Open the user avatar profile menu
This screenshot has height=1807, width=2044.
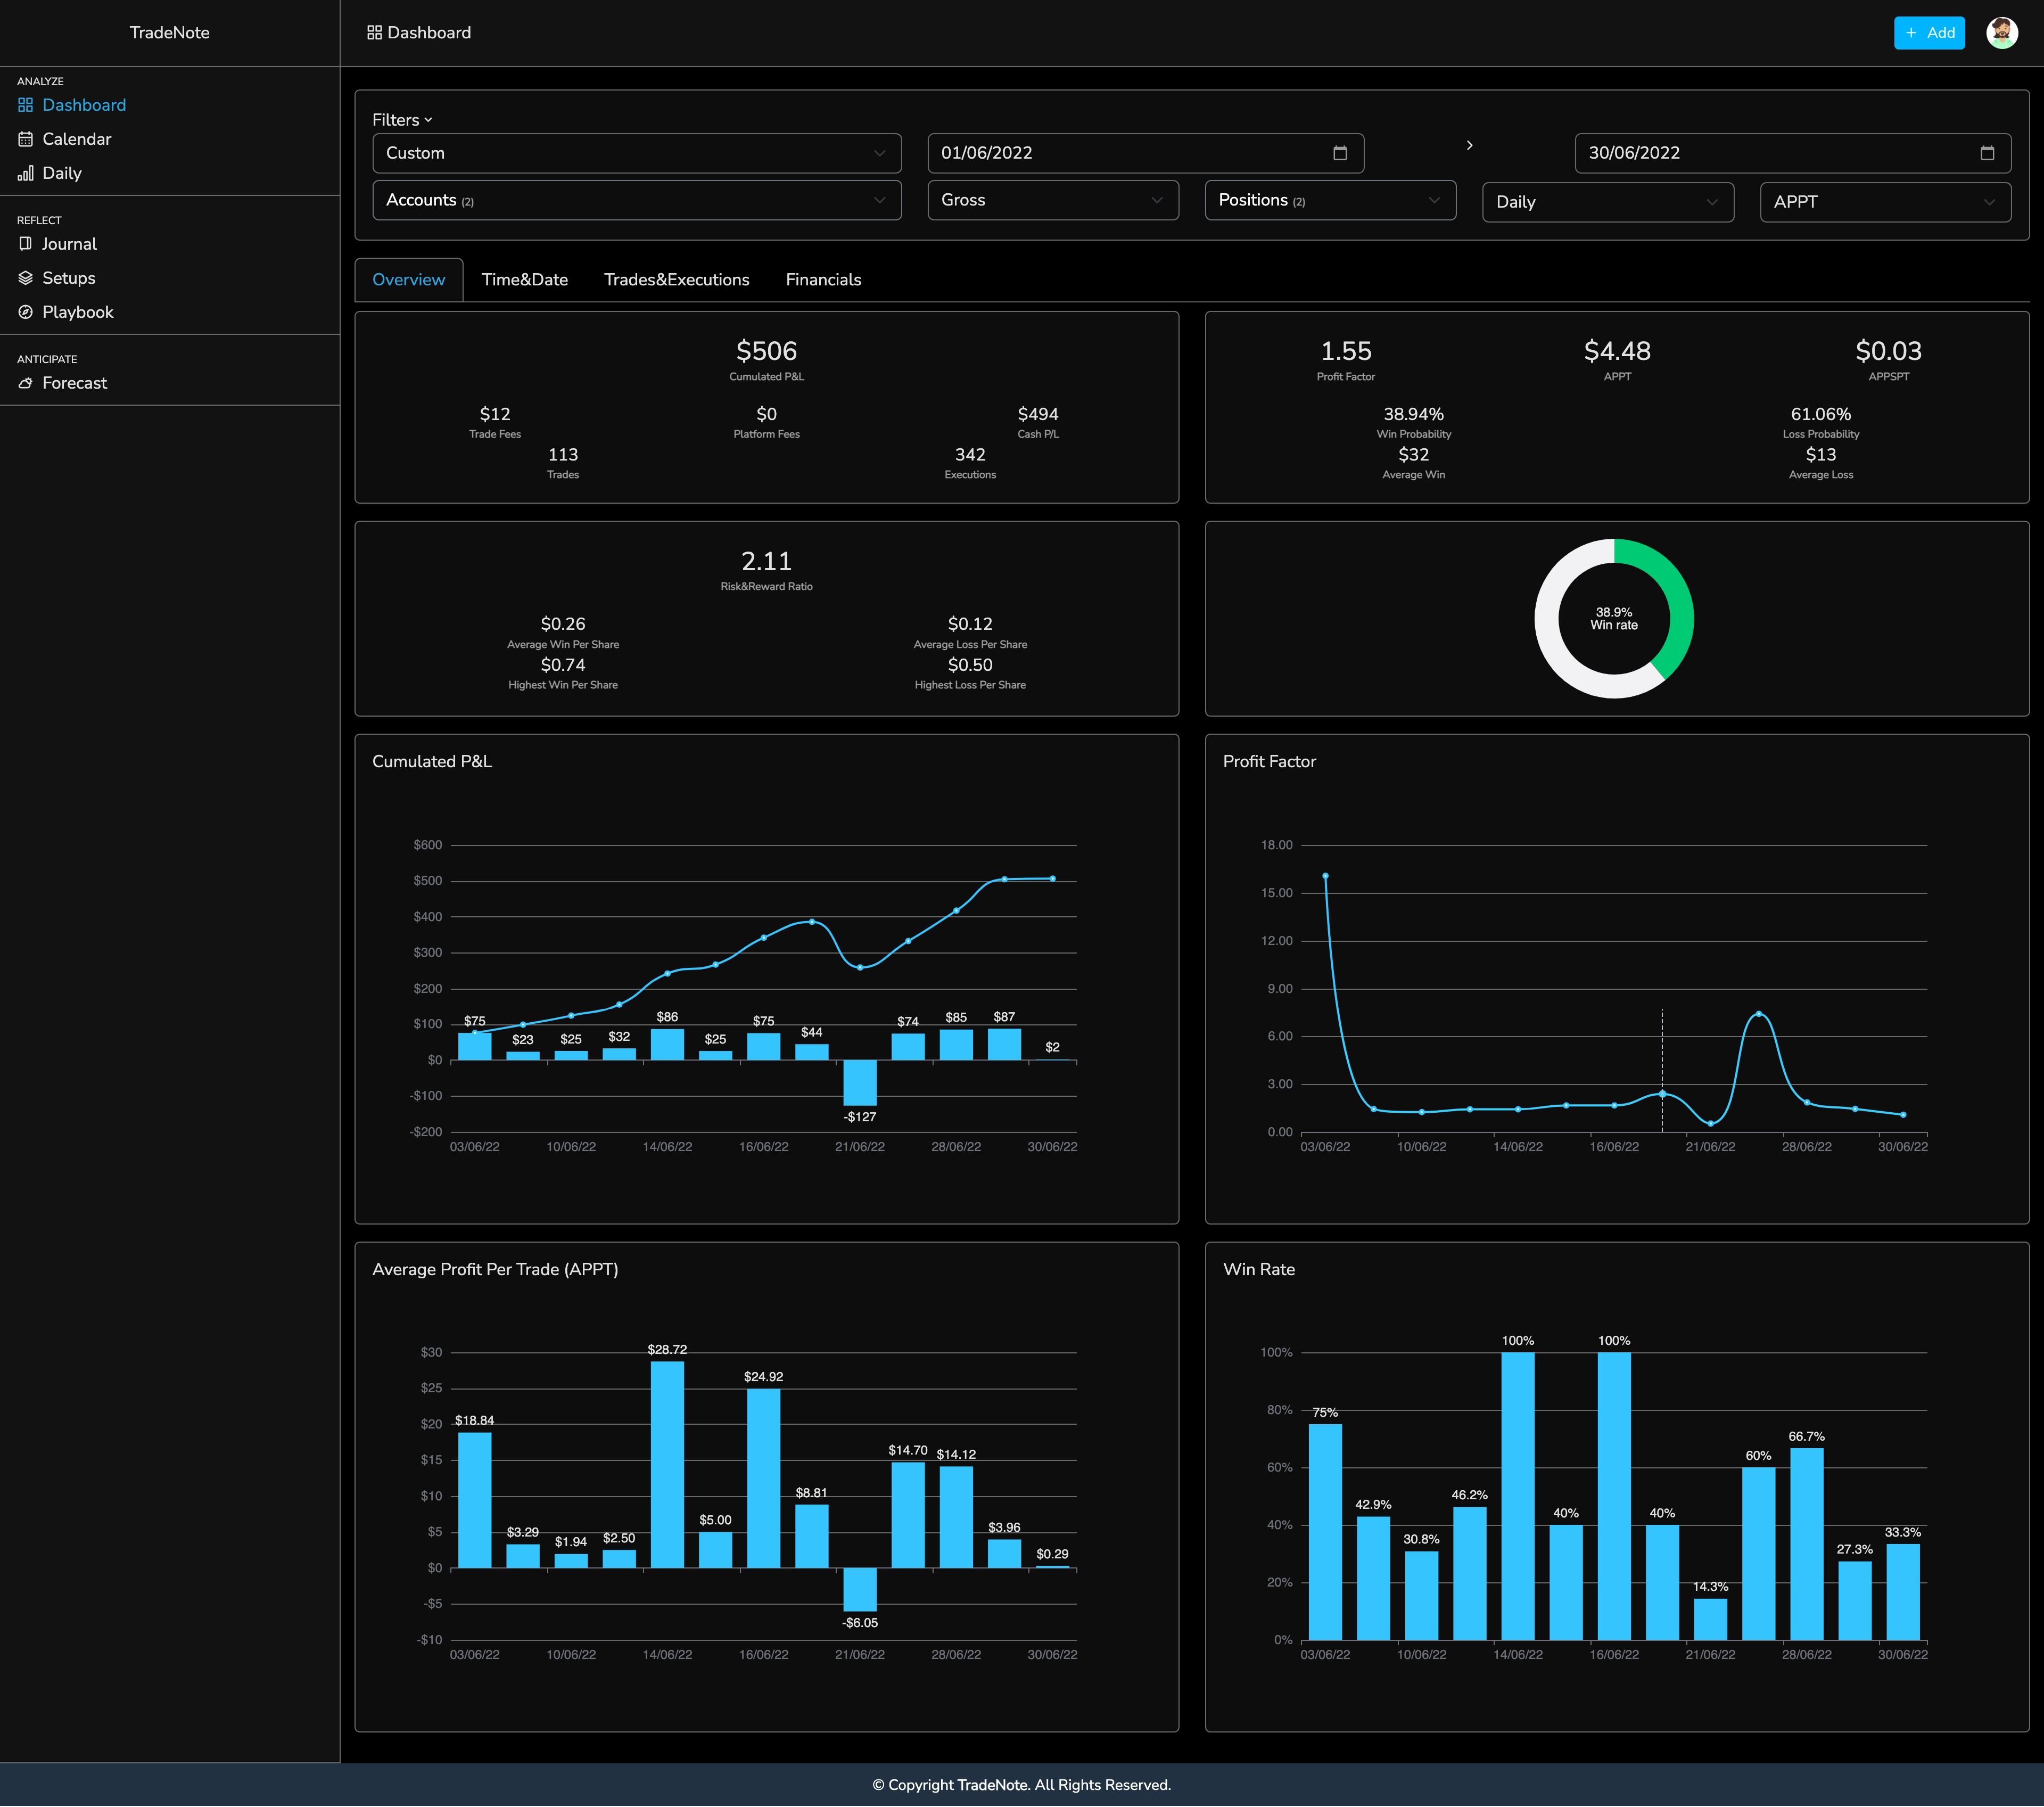2001,32
